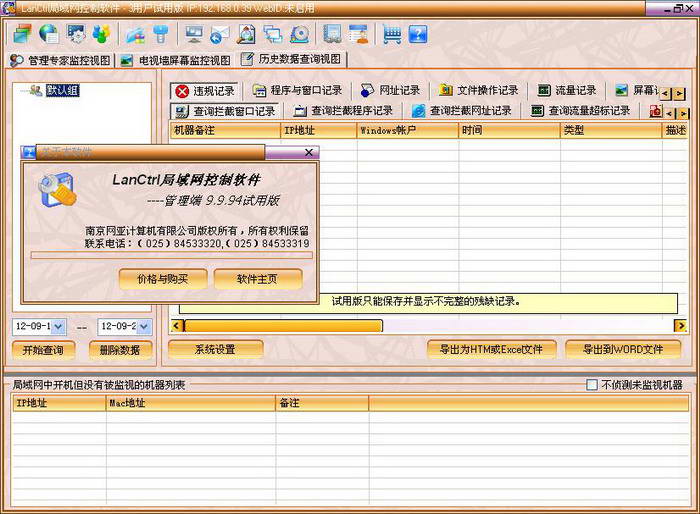Click the magnifier over document toolbar icon
This screenshot has width=700, height=514.
pyautogui.click(x=246, y=34)
